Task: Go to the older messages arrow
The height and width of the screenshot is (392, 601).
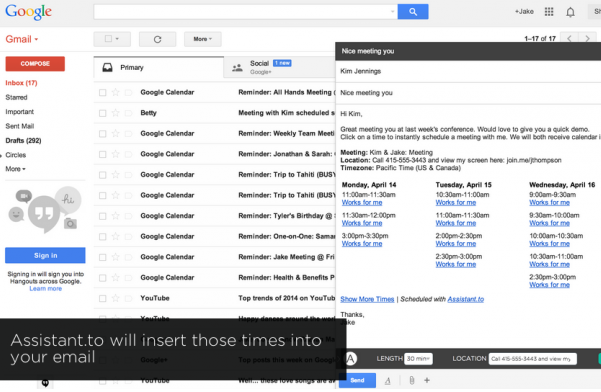Action: [587, 38]
